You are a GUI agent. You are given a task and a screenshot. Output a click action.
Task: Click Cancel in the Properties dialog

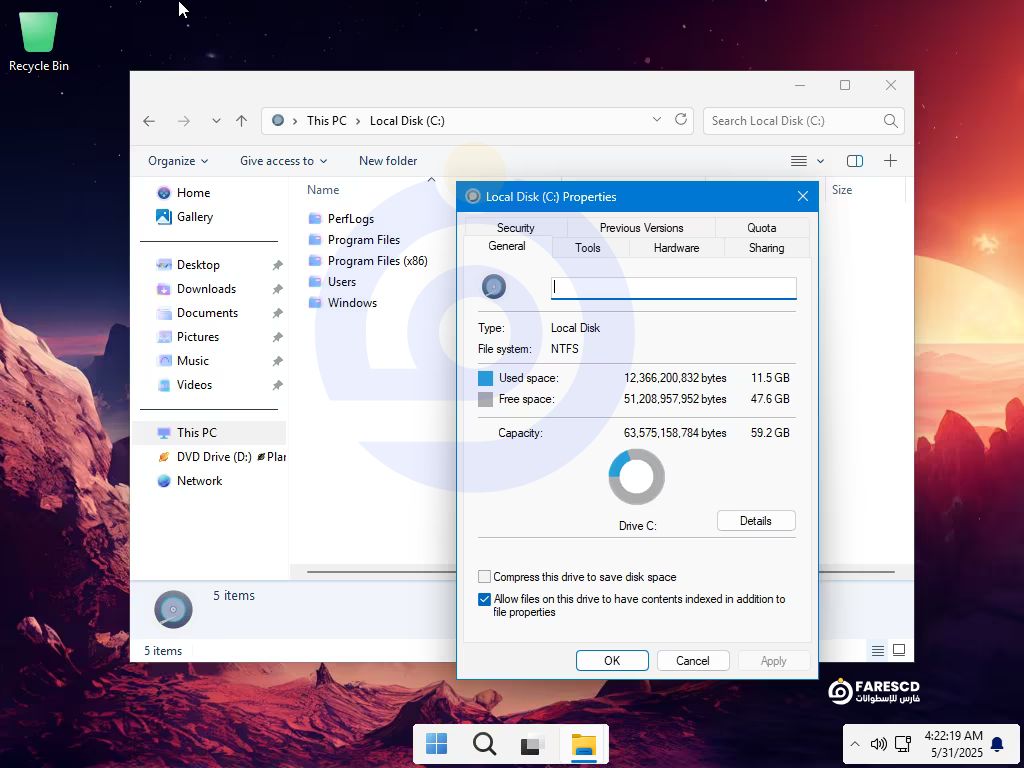692,660
